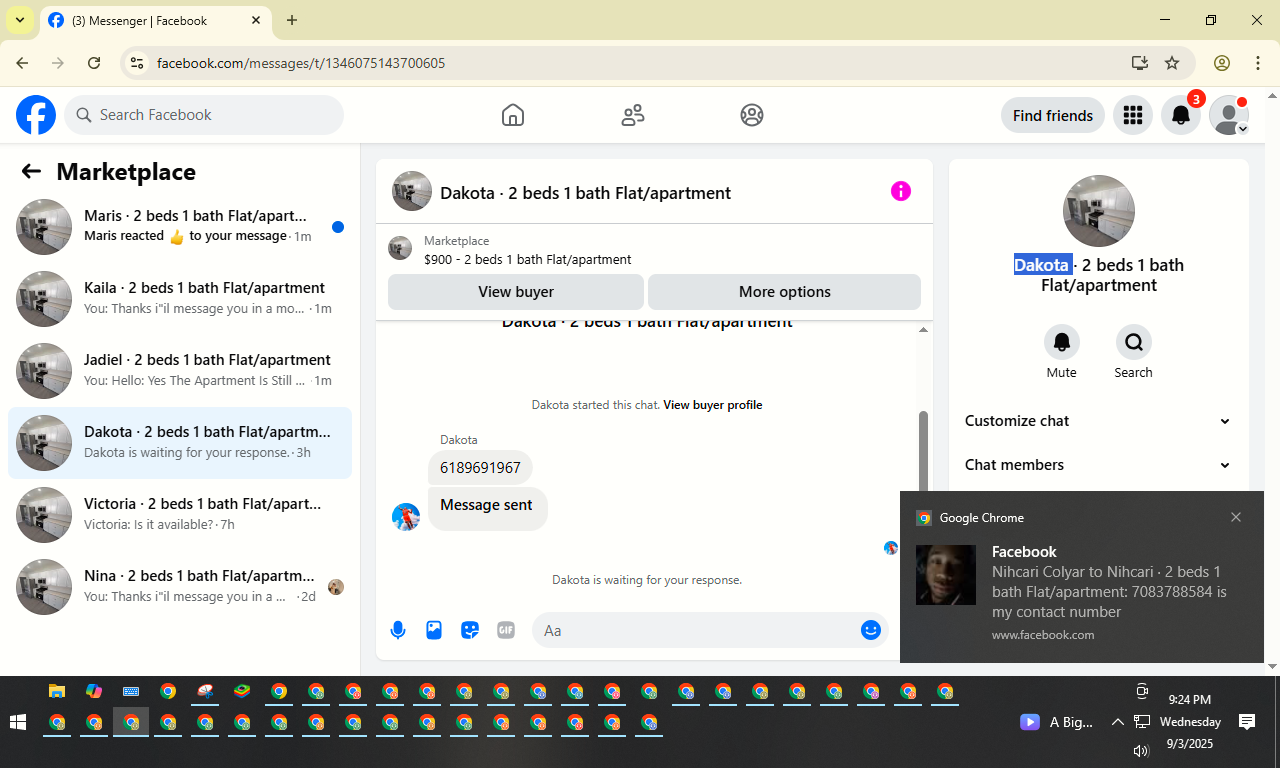The height and width of the screenshot is (768, 1280).
Task: Open the Nina conversation
Action: point(180,587)
